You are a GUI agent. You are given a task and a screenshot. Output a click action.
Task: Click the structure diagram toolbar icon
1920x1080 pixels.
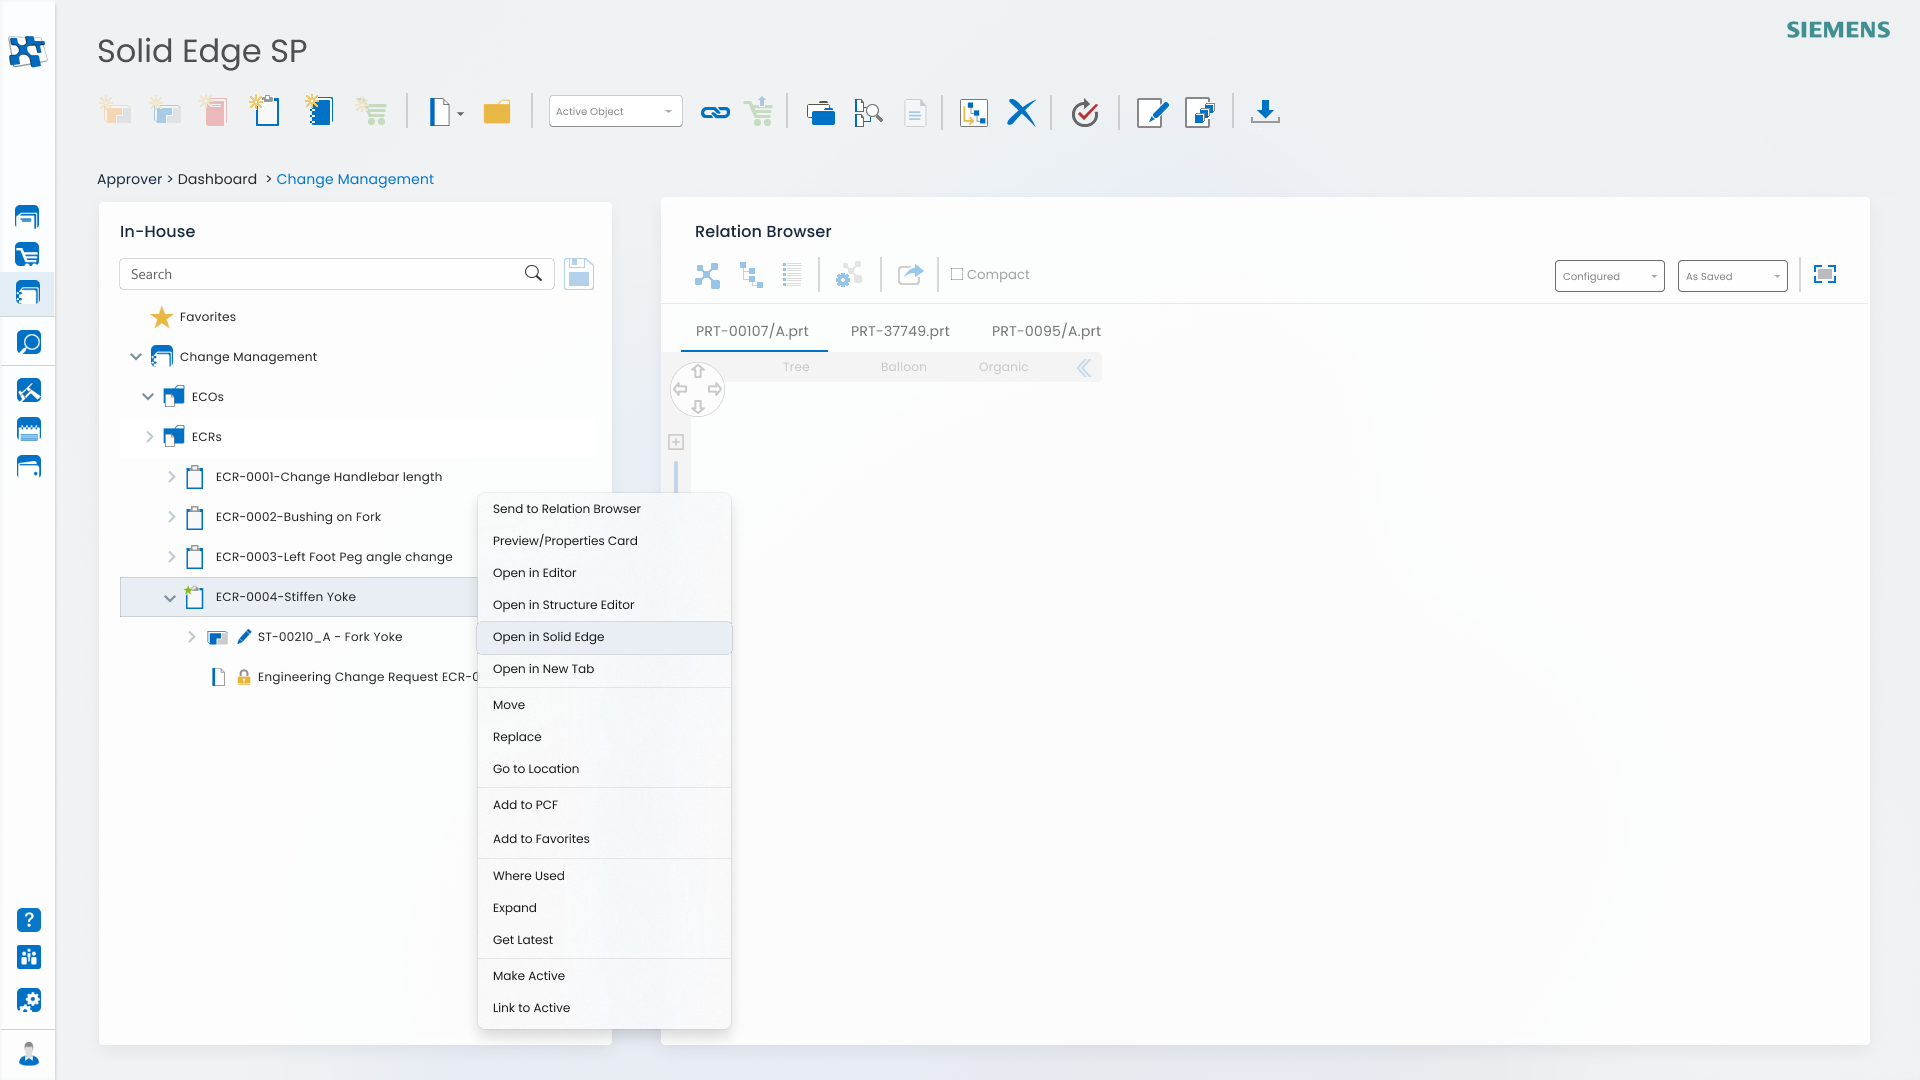pos(974,112)
